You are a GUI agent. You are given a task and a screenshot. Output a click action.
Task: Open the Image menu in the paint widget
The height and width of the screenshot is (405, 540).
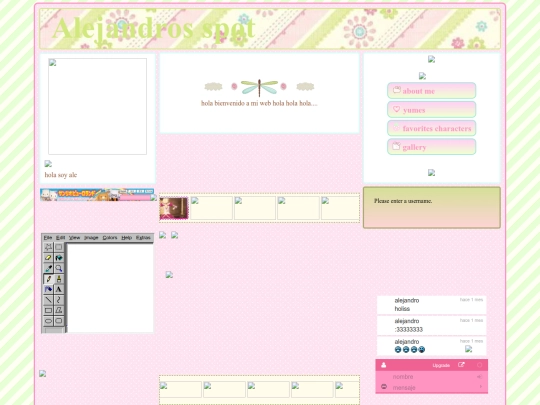(91, 238)
